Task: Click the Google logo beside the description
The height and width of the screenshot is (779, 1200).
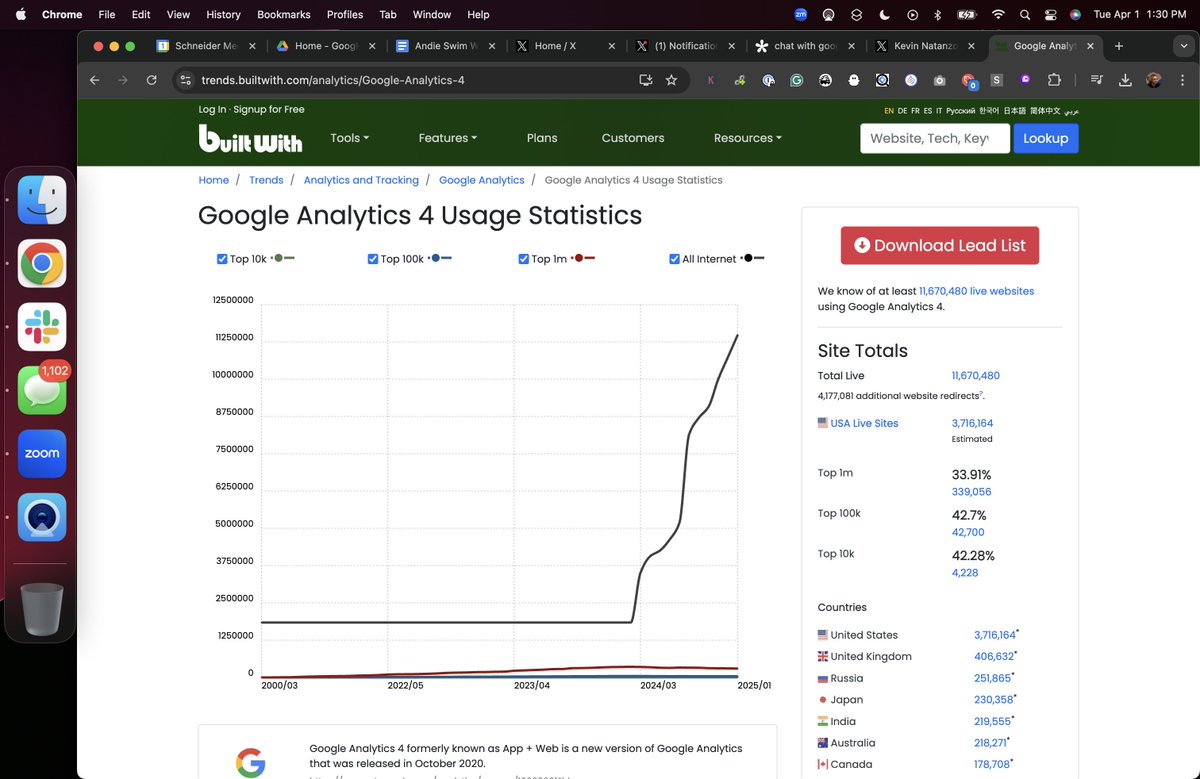Action: pos(250,763)
